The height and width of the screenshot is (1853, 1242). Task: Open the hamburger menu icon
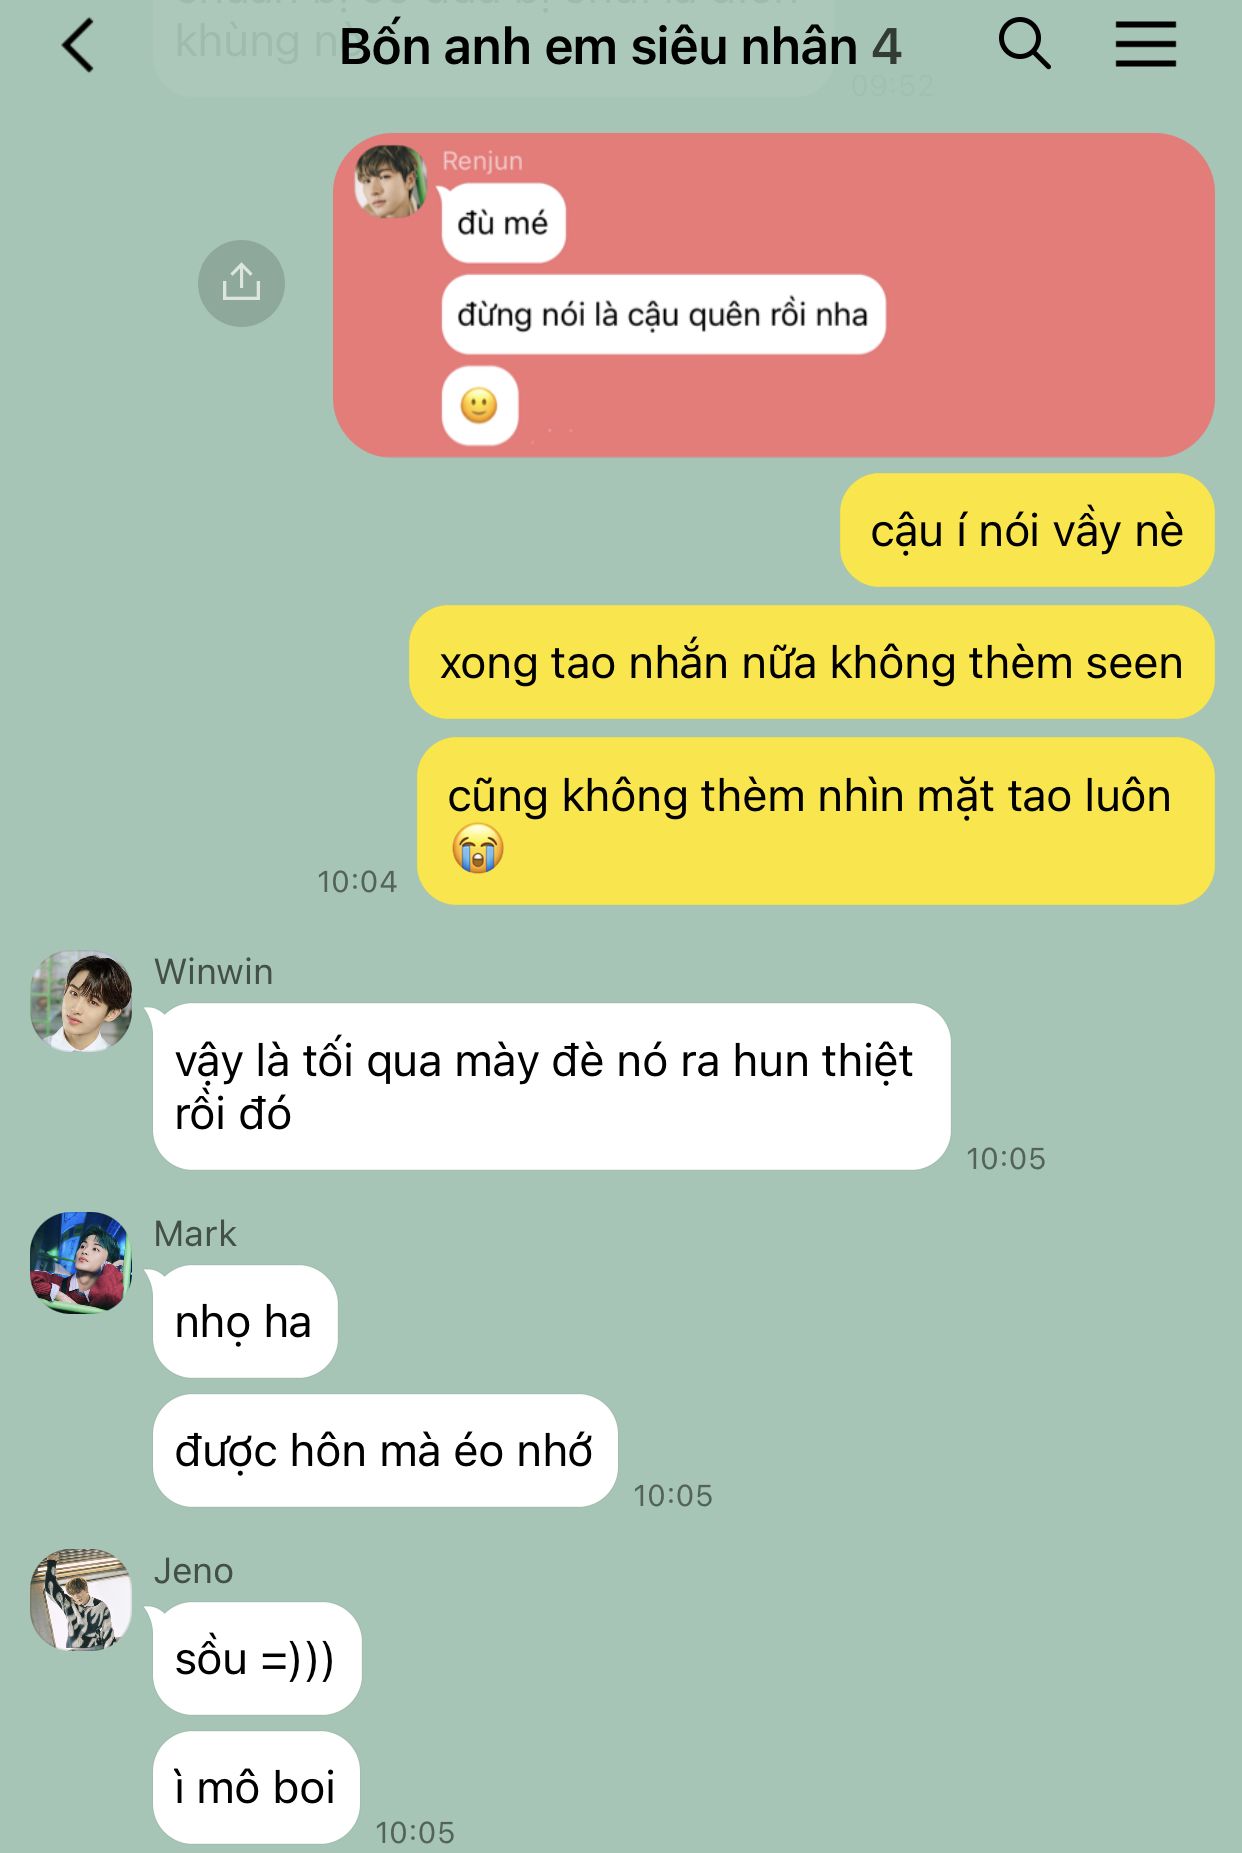[x=1145, y=46]
